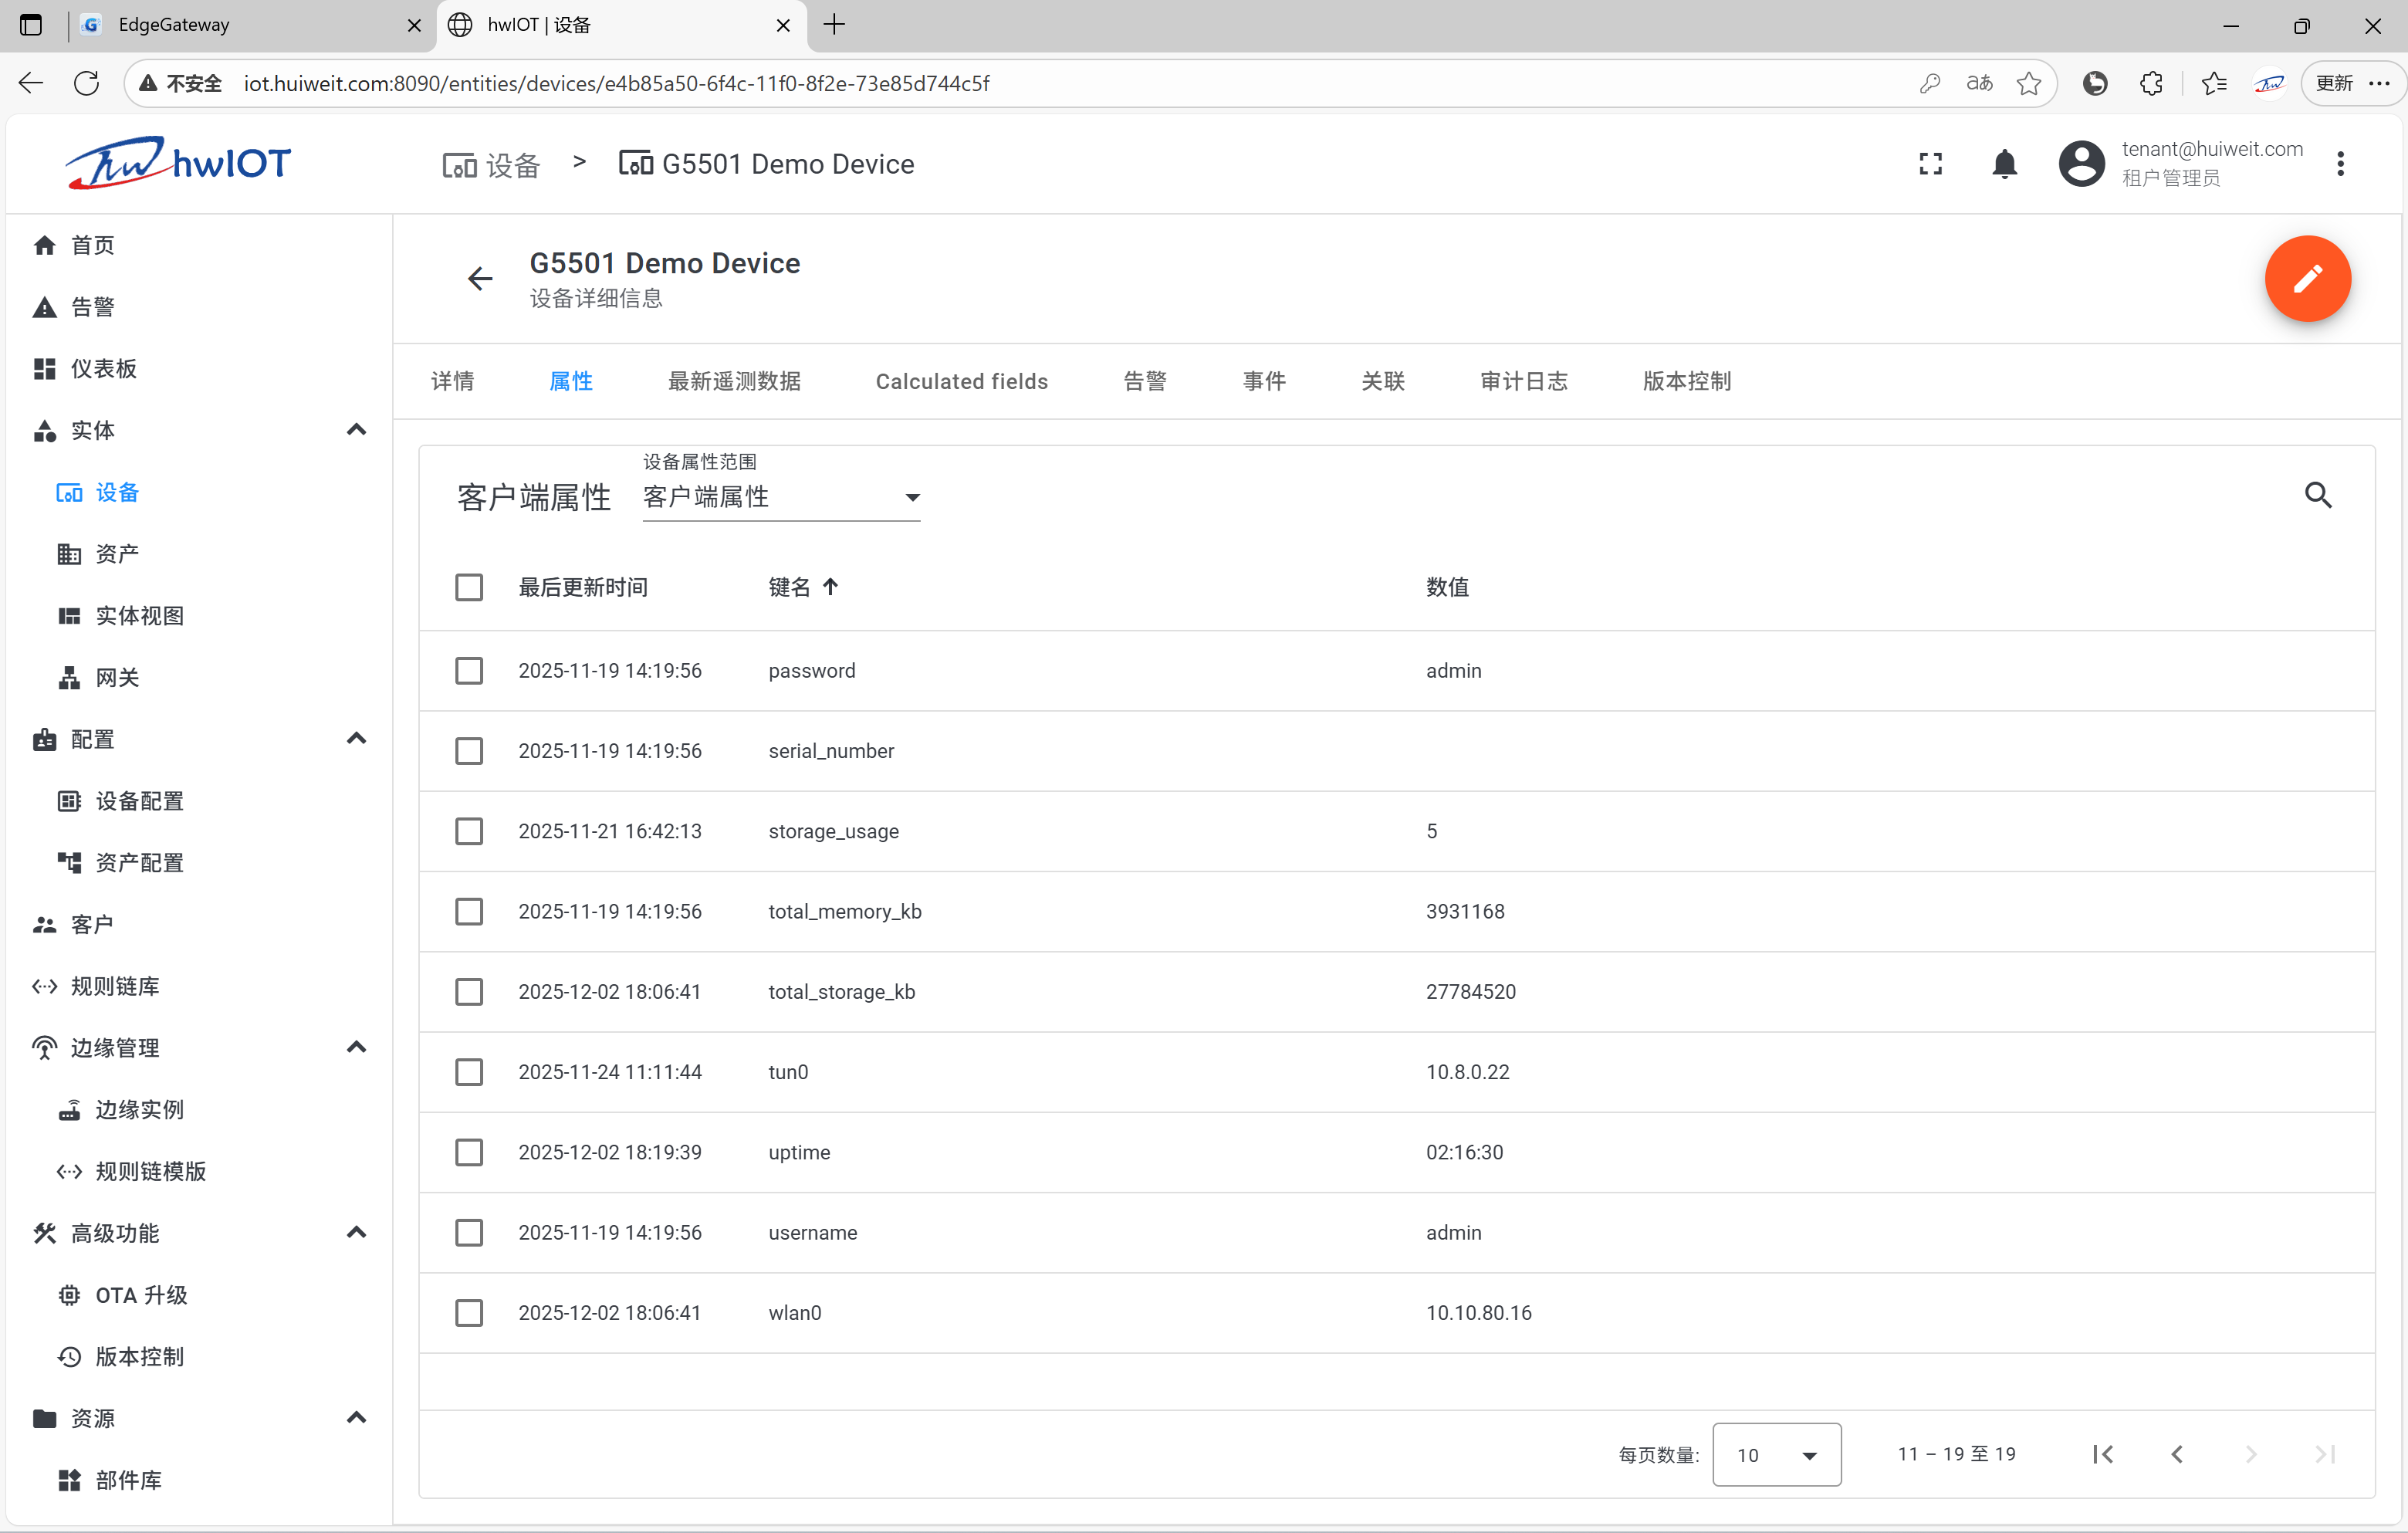
Task: Toggle the select-all header checkbox
Action: (x=468, y=587)
